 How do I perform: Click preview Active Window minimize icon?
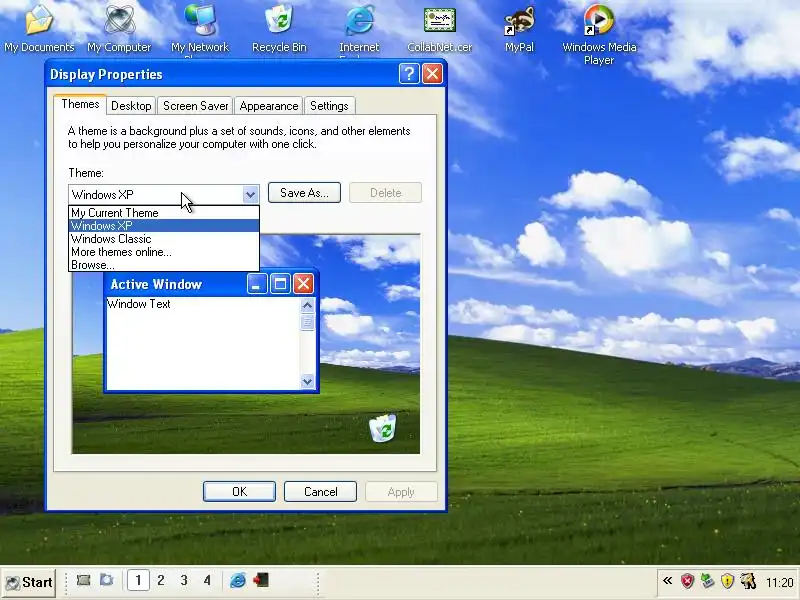257,284
